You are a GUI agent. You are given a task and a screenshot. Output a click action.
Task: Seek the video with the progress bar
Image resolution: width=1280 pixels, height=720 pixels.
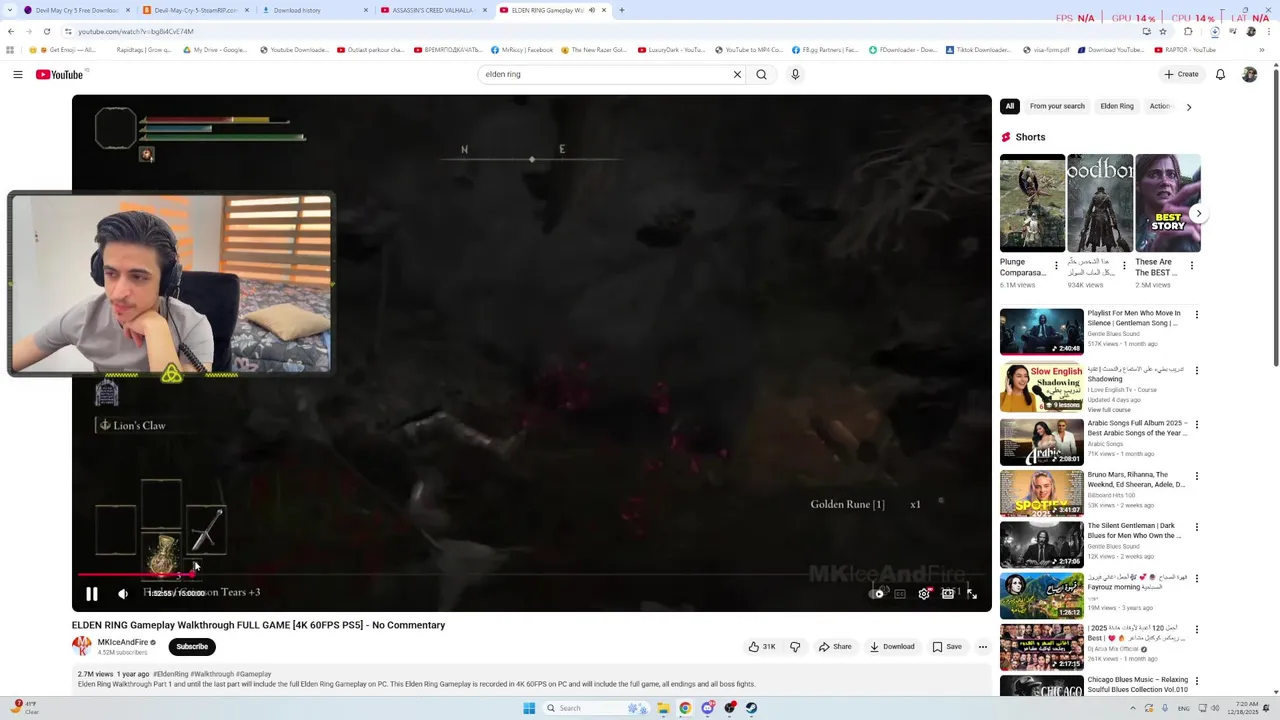[531, 575]
